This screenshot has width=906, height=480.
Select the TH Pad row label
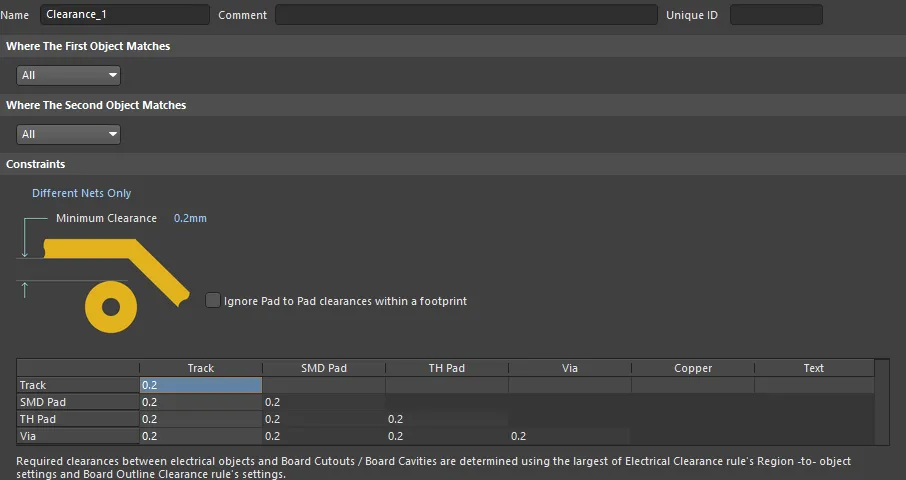click(78, 419)
